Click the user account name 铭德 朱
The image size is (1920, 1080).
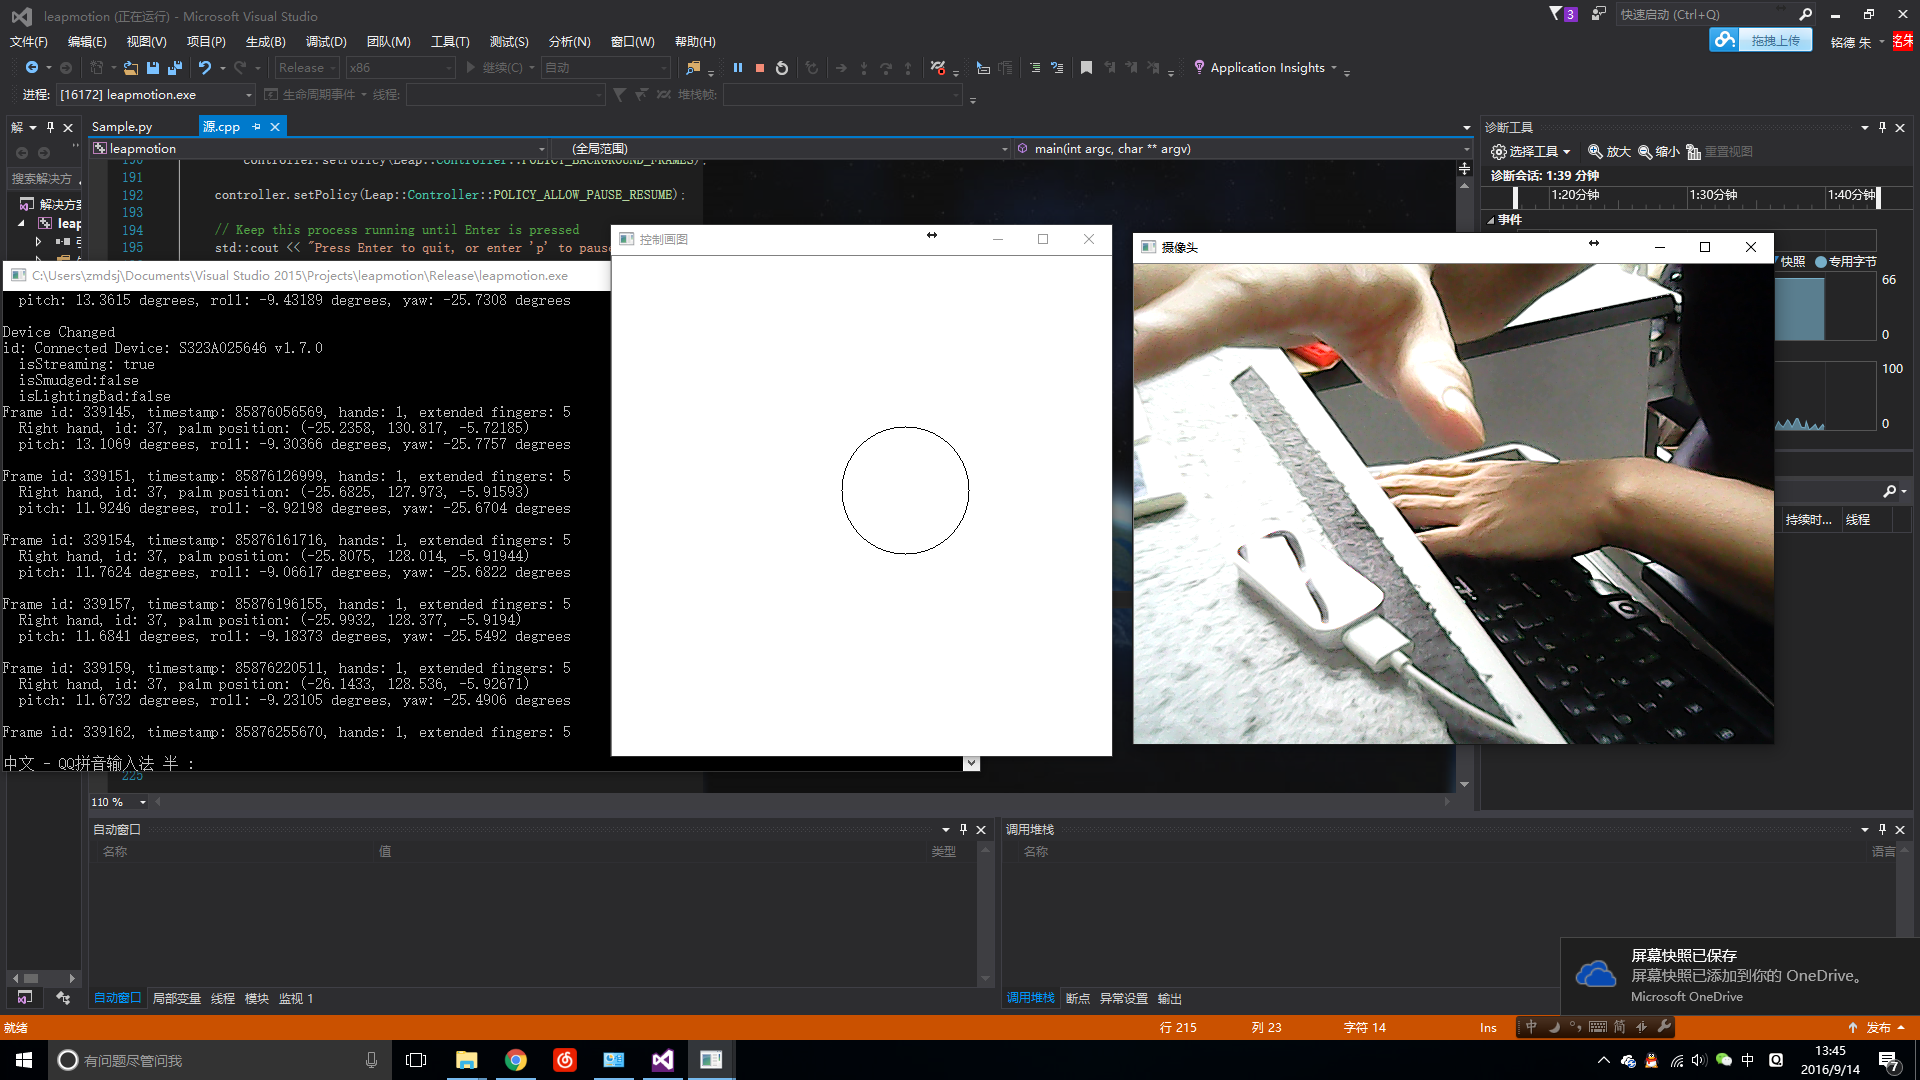click(1851, 42)
